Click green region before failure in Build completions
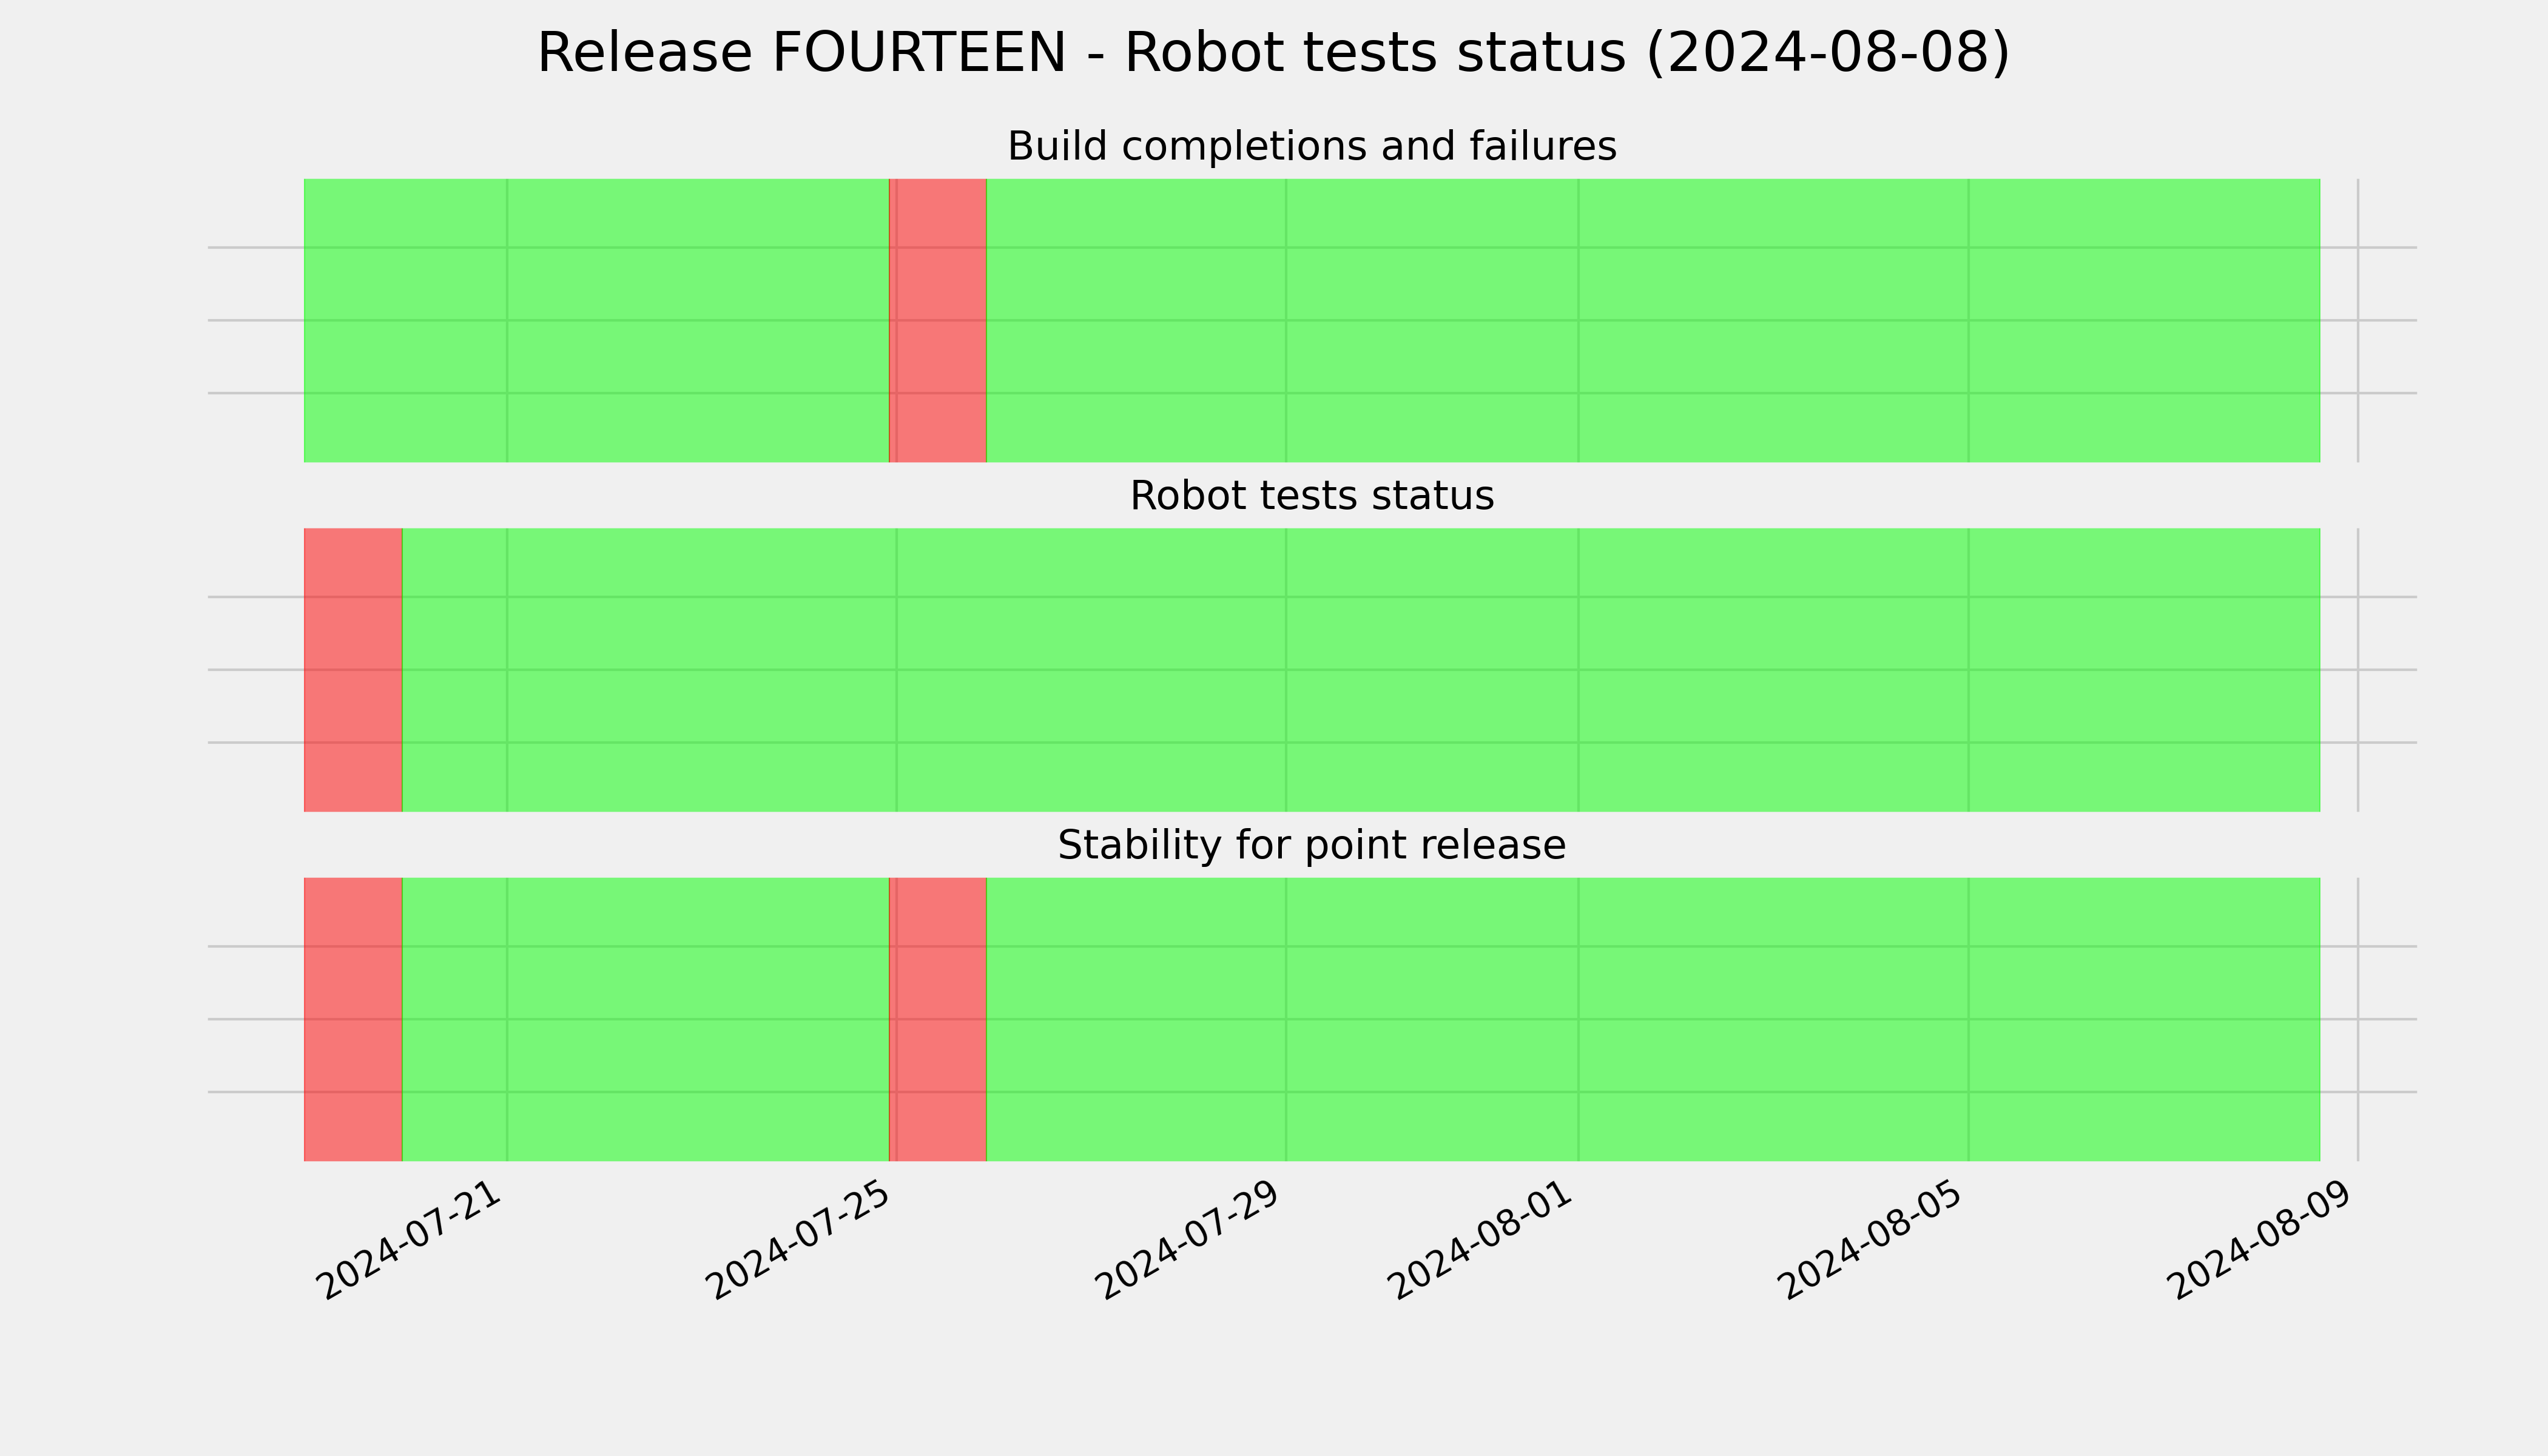The height and width of the screenshot is (1456, 2548). (x=596, y=320)
